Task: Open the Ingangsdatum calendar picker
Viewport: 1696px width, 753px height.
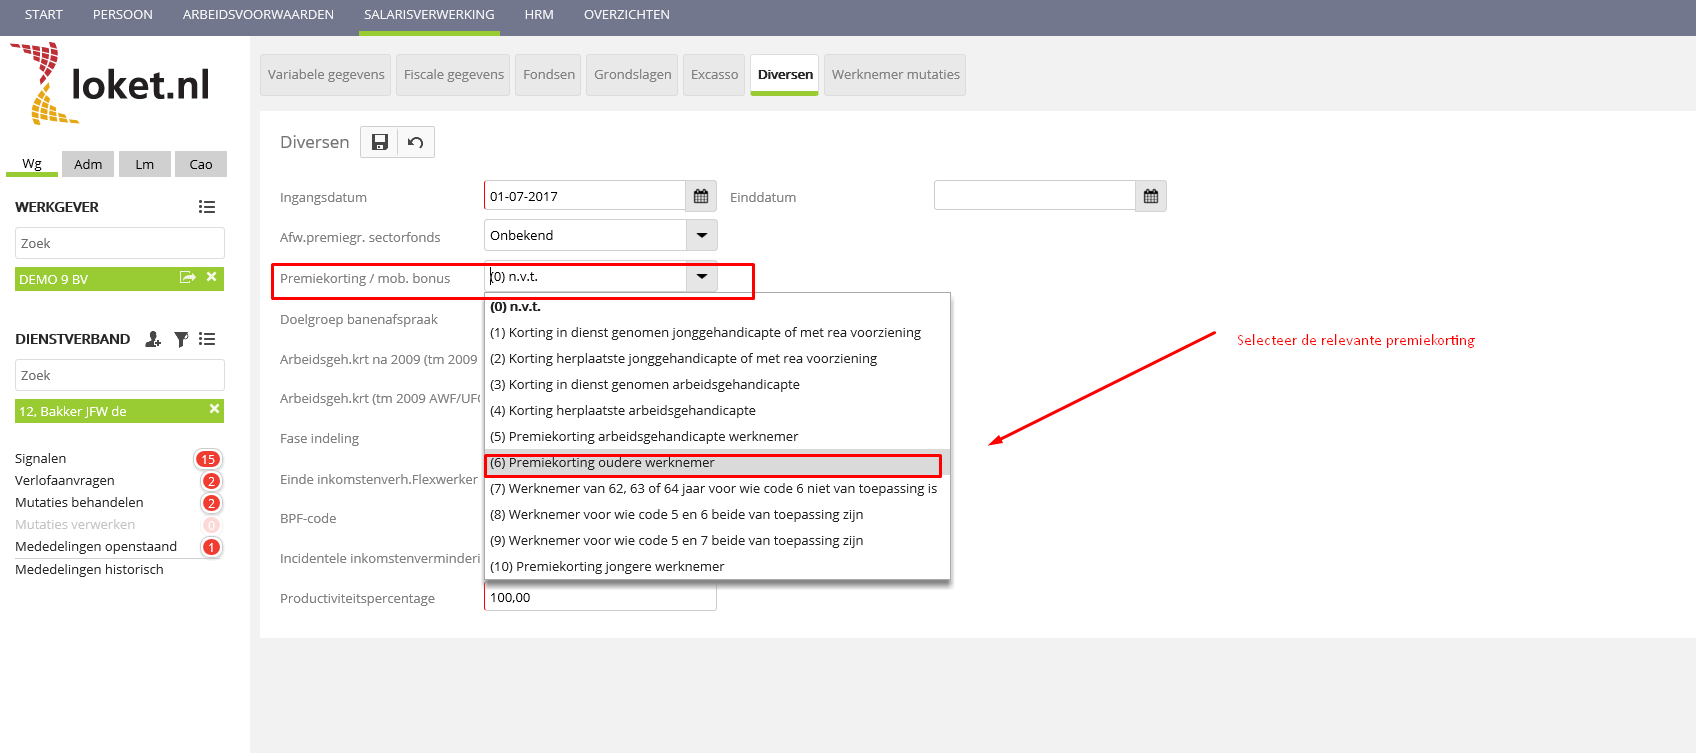Action: [701, 196]
